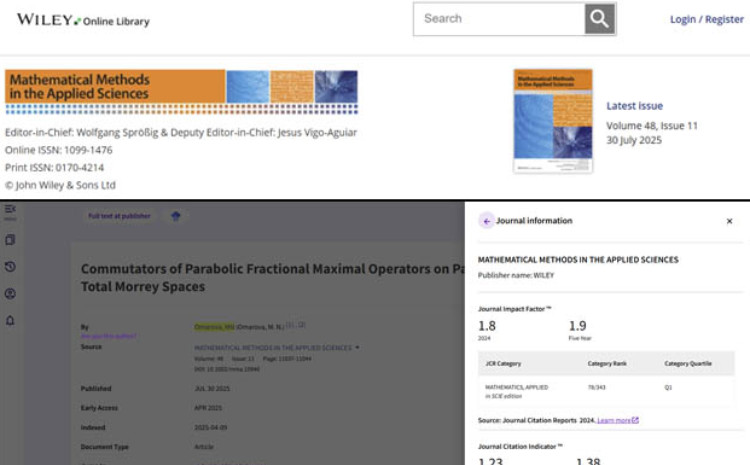Open the user profile sidebar icon

tap(10, 294)
